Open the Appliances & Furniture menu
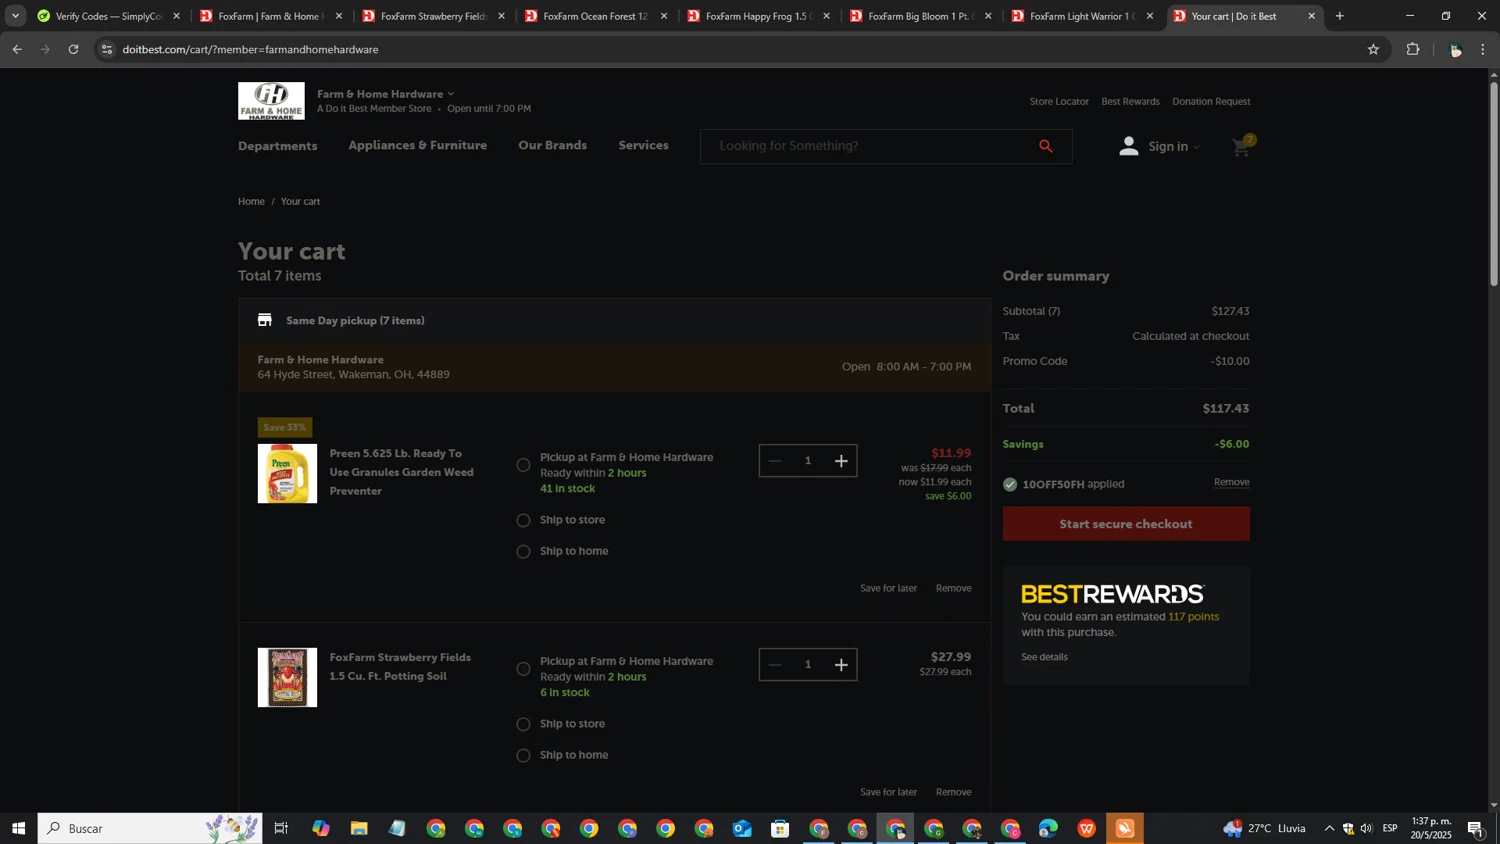This screenshot has height=844, width=1500. coord(418,145)
